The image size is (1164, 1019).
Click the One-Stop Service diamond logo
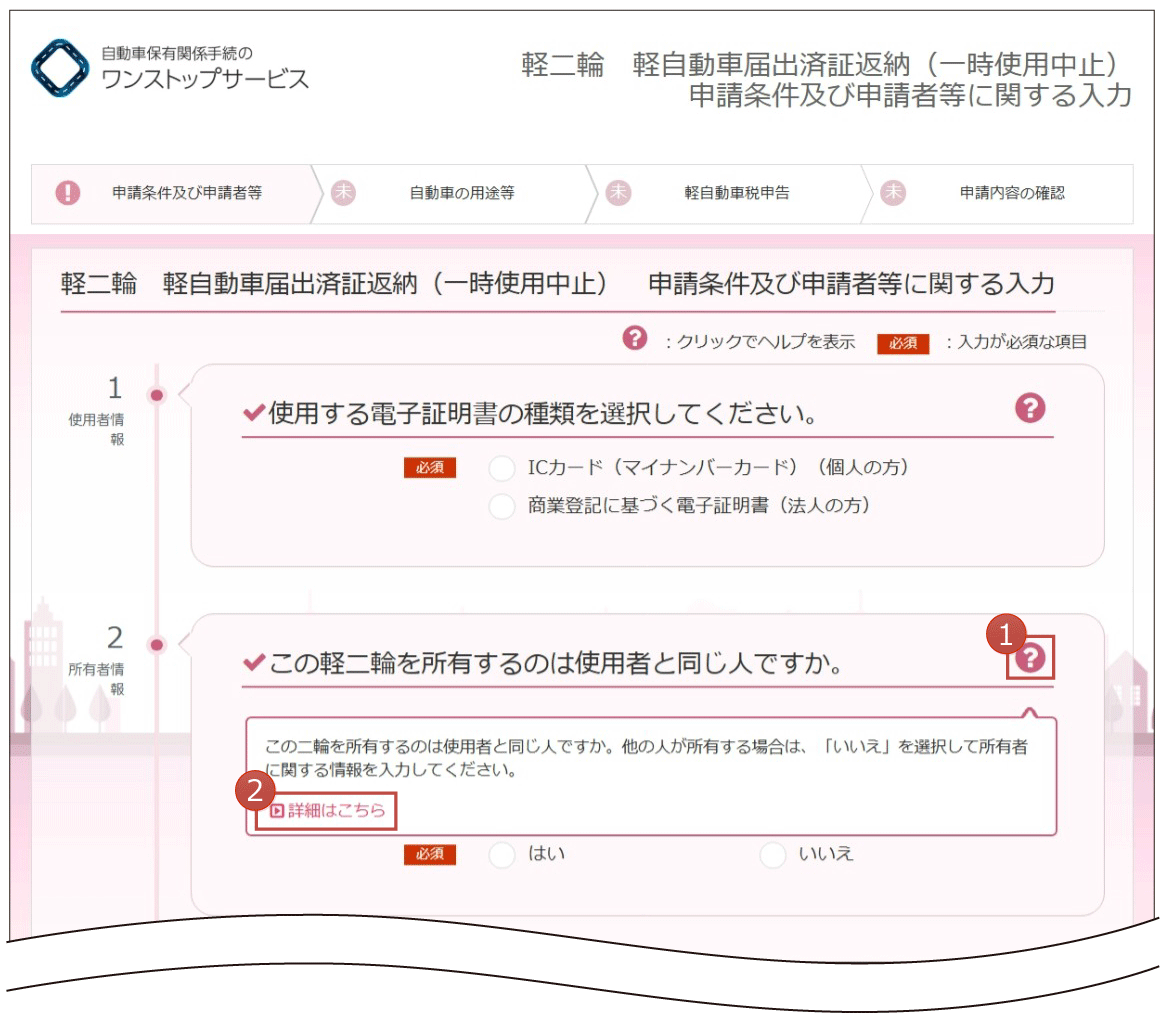coord(60,68)
